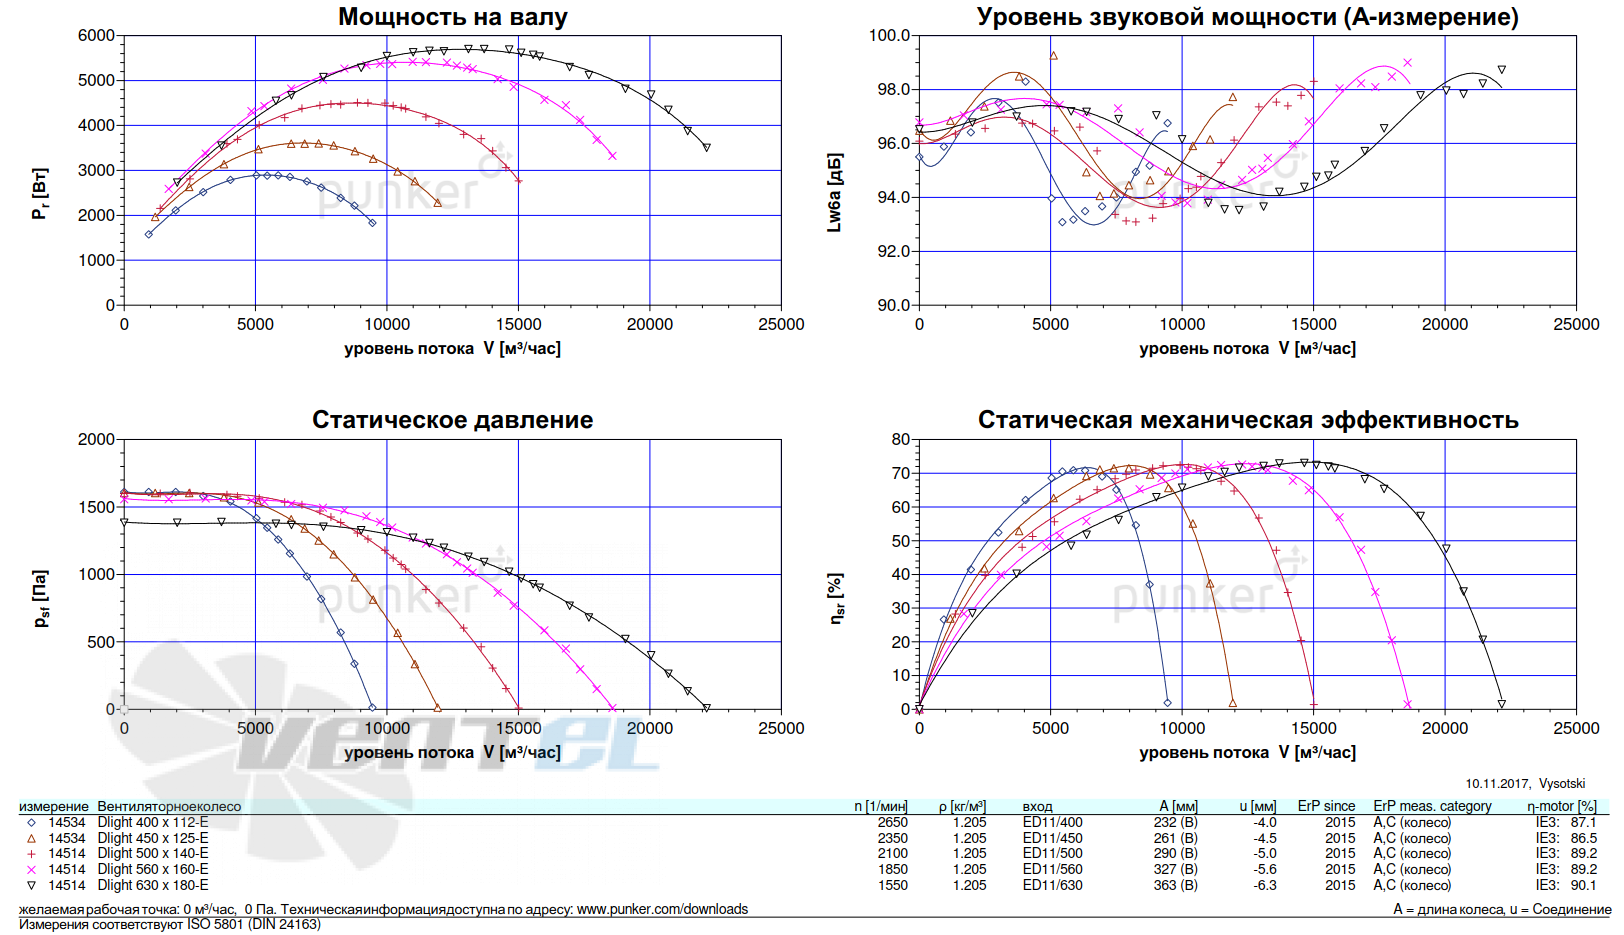This screenshot has height=935, width=1624.
Task: Click the inlet value ED11/400
Action: 1052,823
